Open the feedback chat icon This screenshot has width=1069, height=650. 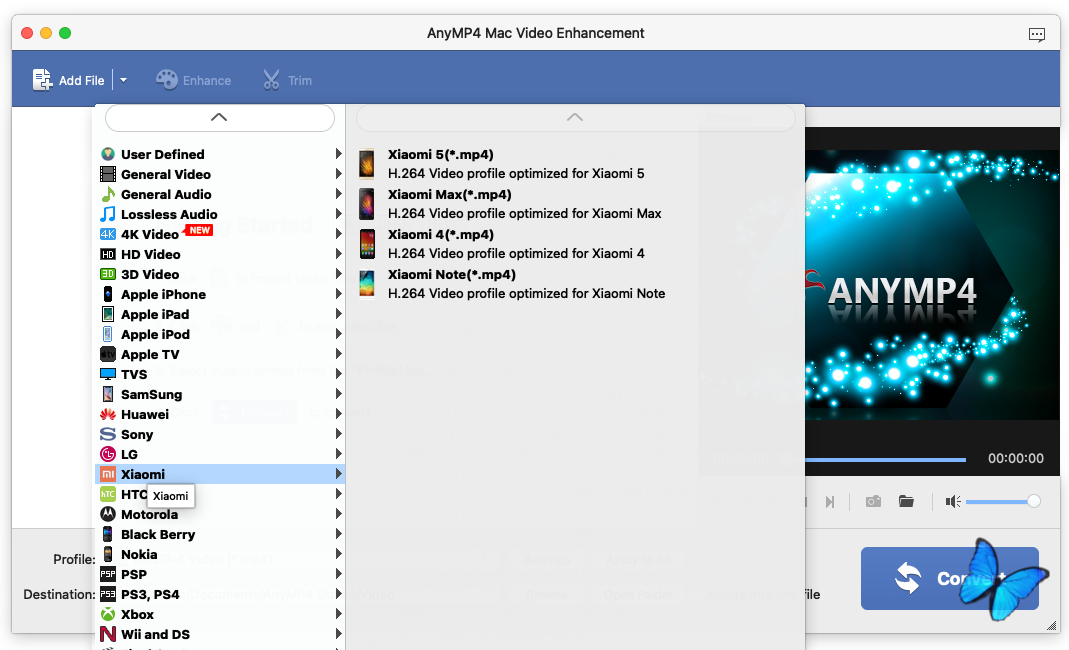(1037, 34)
